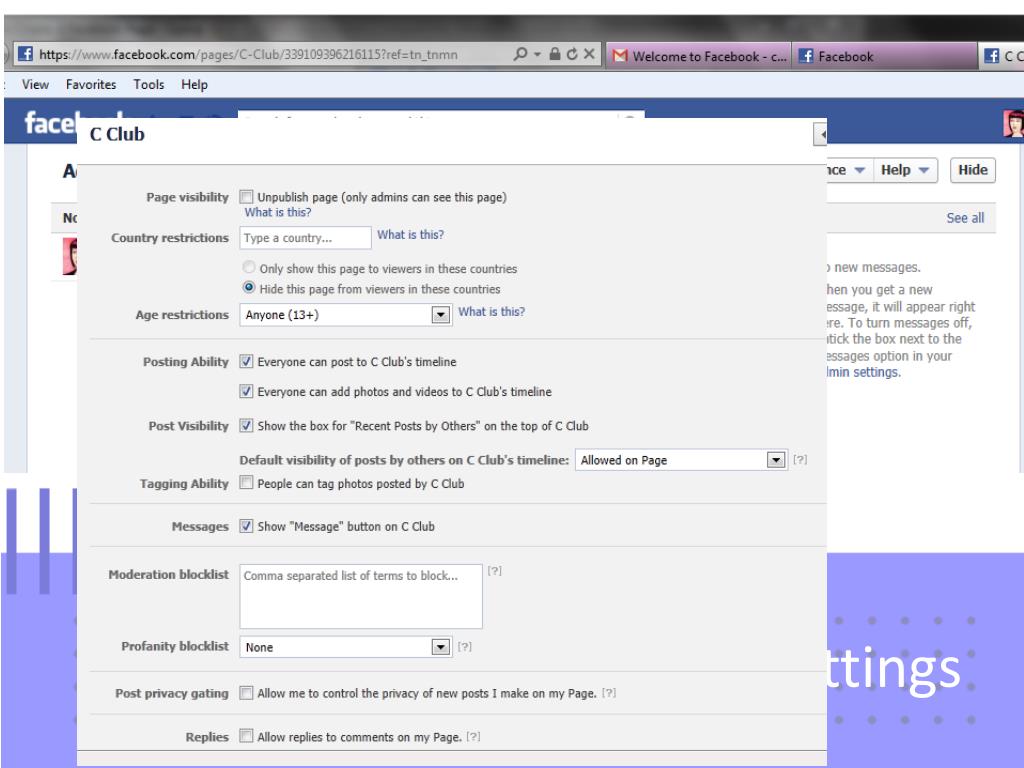Image resolution: width=1024 pixels, height=768 pixels.
Task: Expand the Help dropdown in admin panel
Action: (x=904, y=170)
